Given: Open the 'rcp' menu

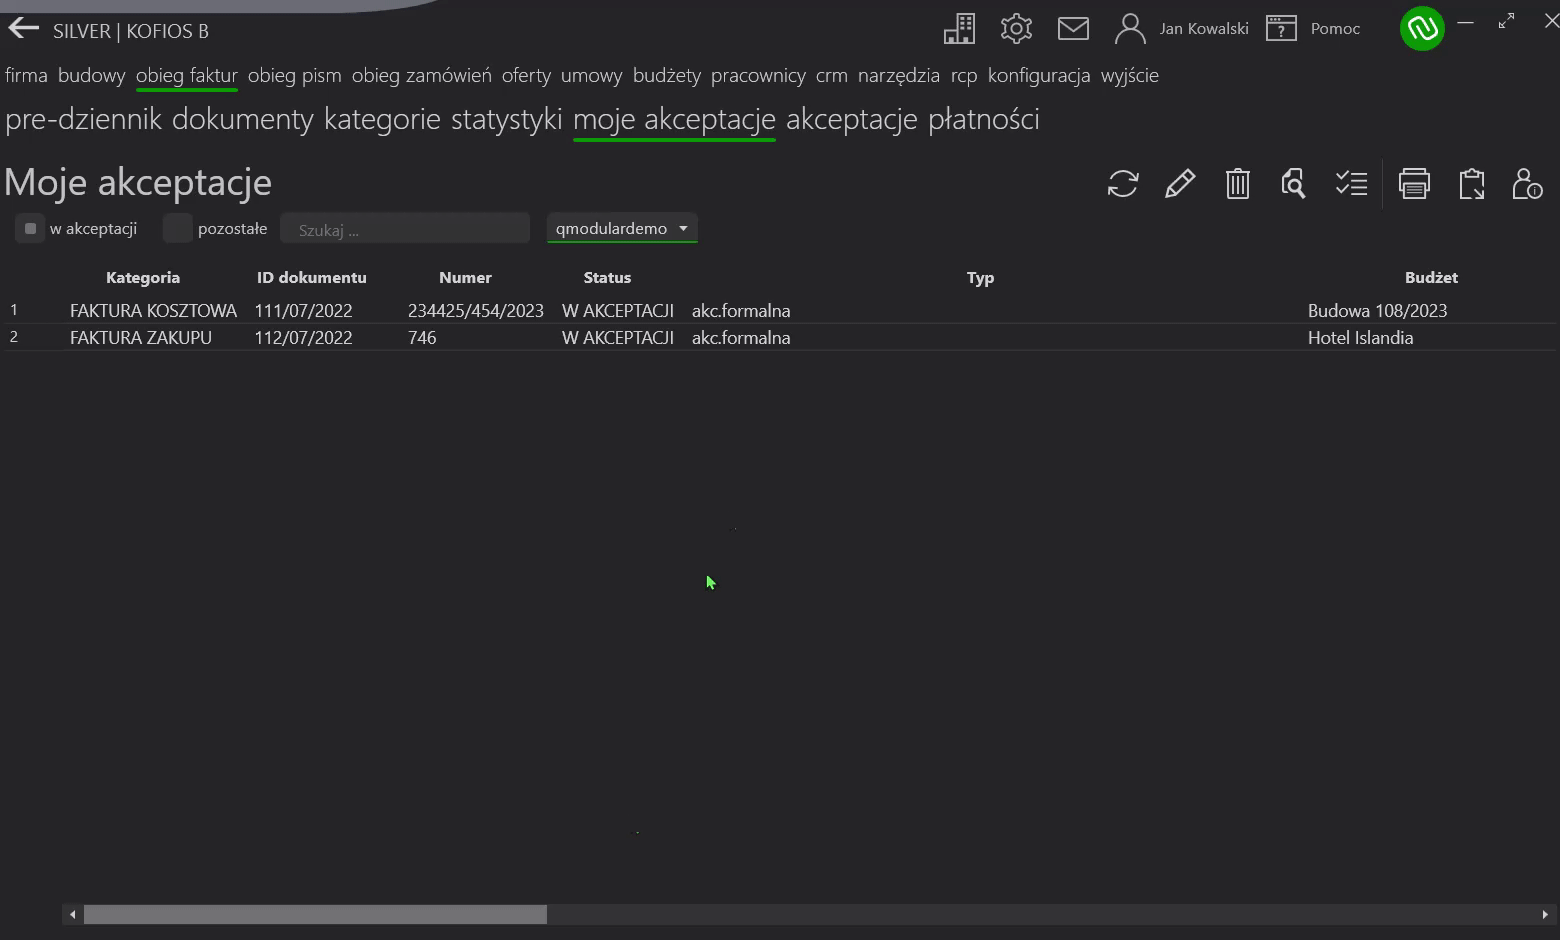Looking at the screenshot, I should coord(964,75).
